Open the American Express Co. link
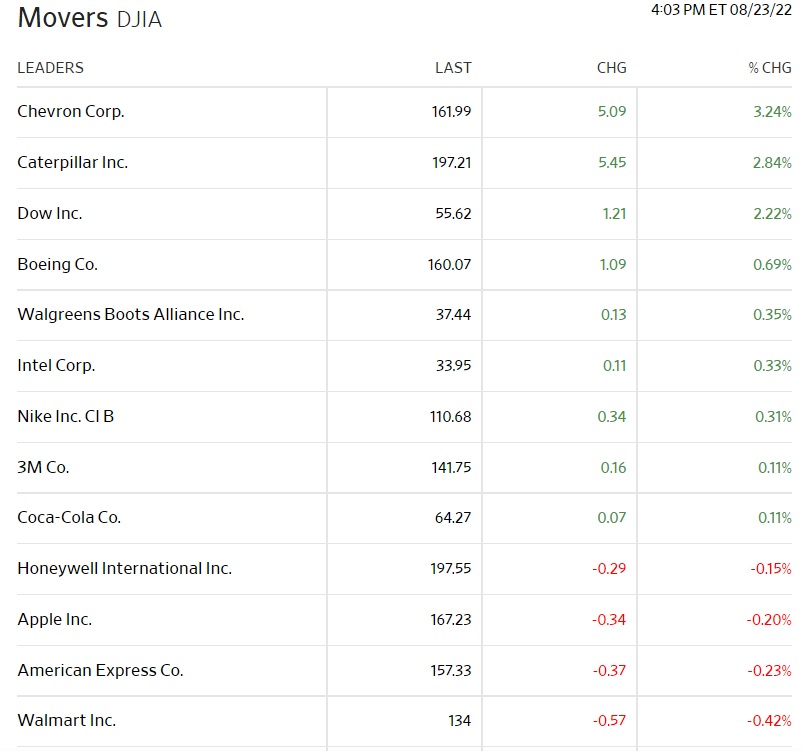This screenshot has height=751, width=803. tap(100, 670)
